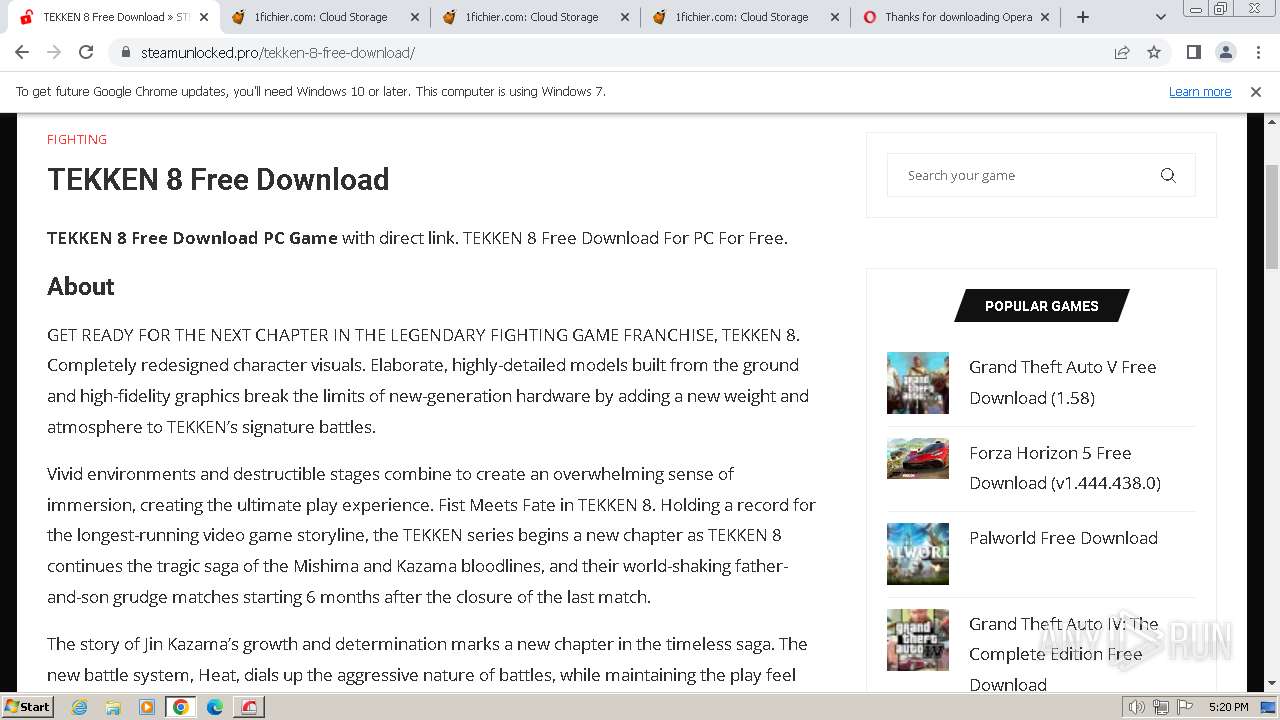Click Palworld game thumbnail
1280x720 pixels.
tap(918, 554)
